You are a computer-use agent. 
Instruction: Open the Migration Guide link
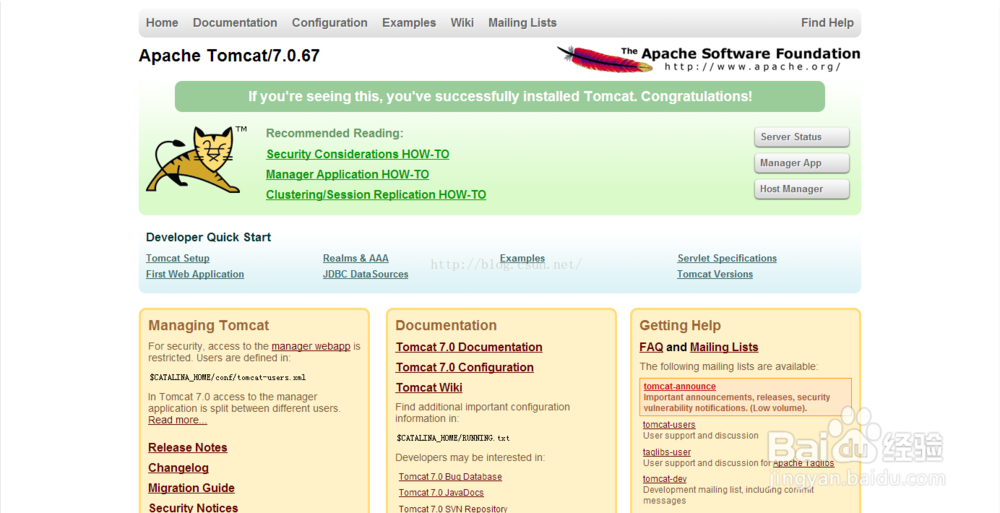191,488
